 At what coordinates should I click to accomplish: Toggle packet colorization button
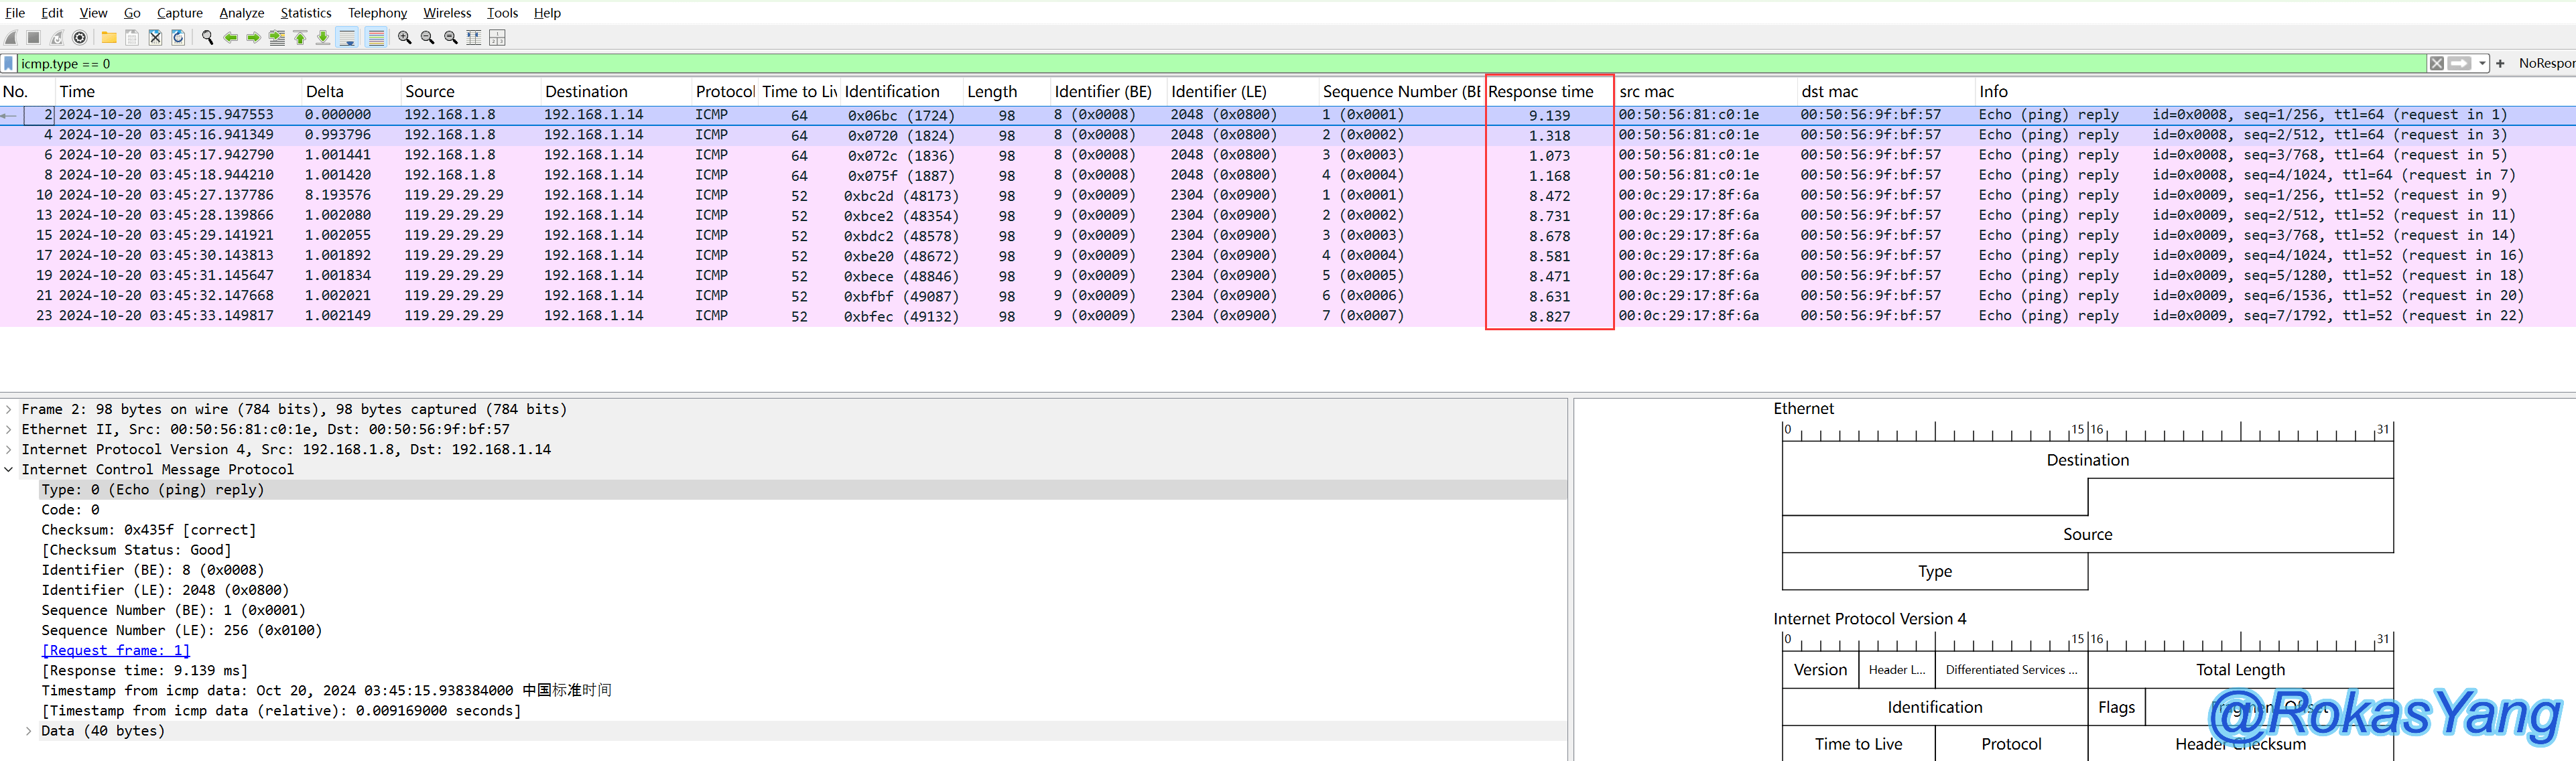click(376, 38)
